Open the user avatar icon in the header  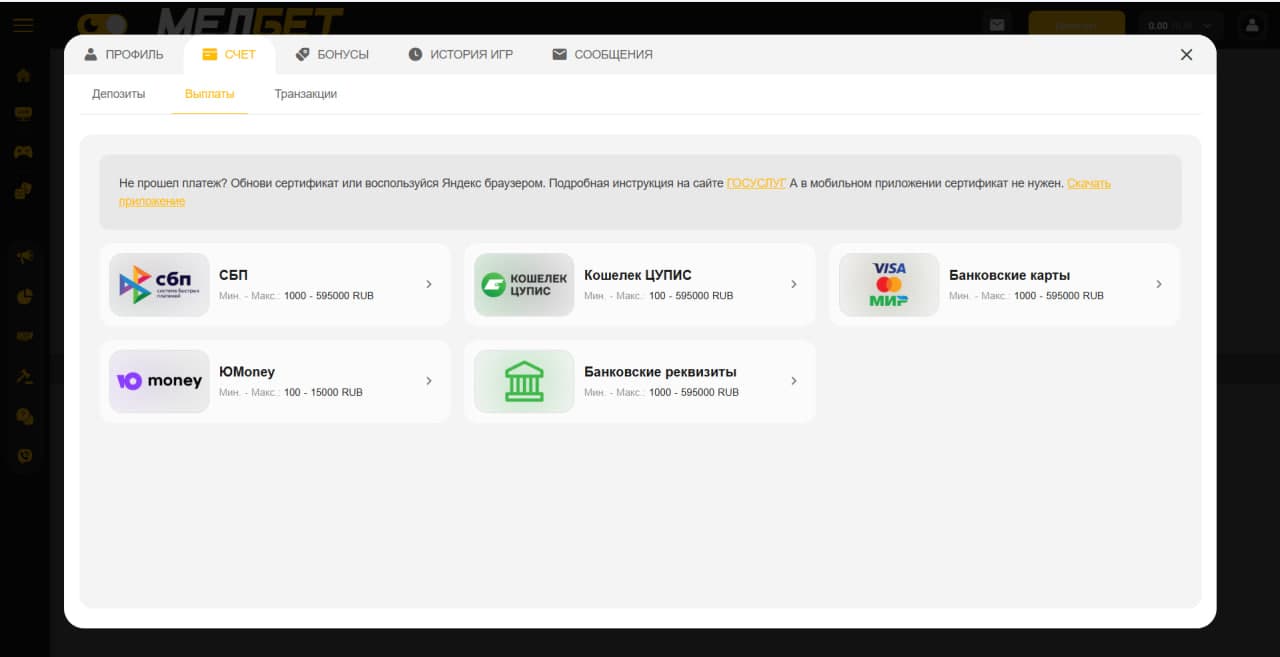1251,25
